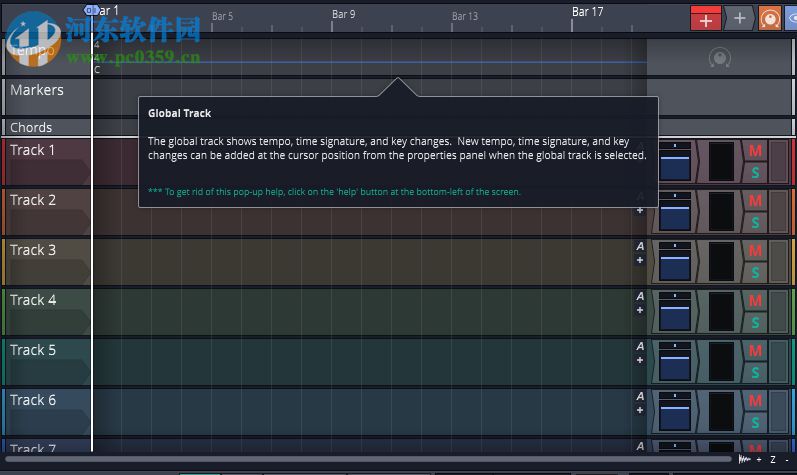
Task: Click the zoom-in plus at bottom right
Action: (x=759, y=459)
